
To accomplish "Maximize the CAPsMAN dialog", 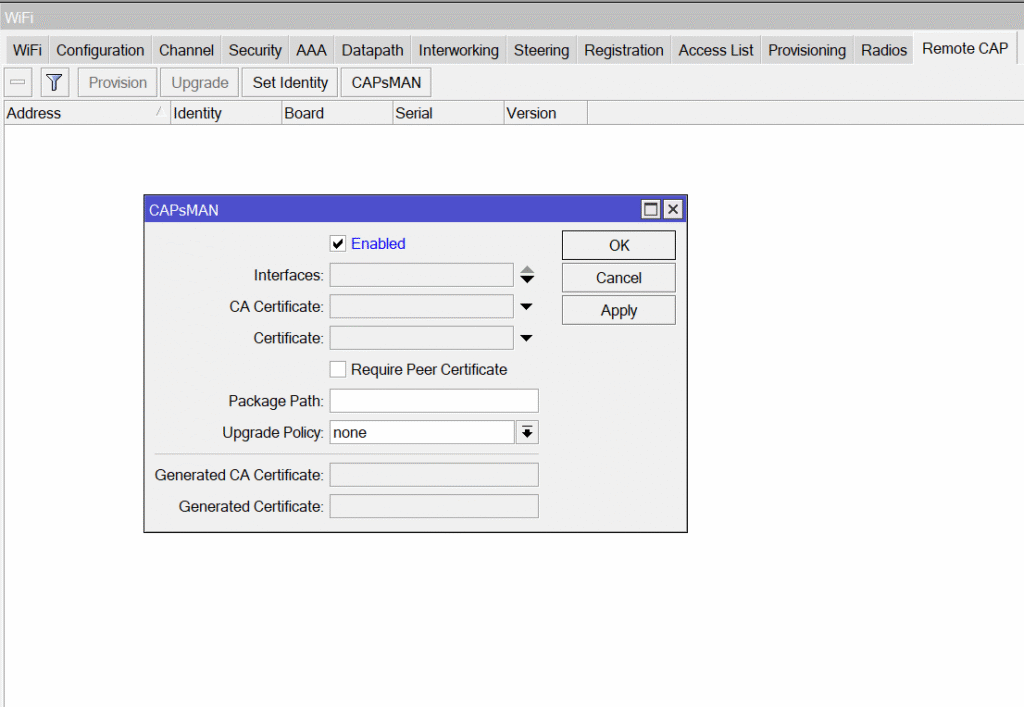I will click(x=650, y=210).
